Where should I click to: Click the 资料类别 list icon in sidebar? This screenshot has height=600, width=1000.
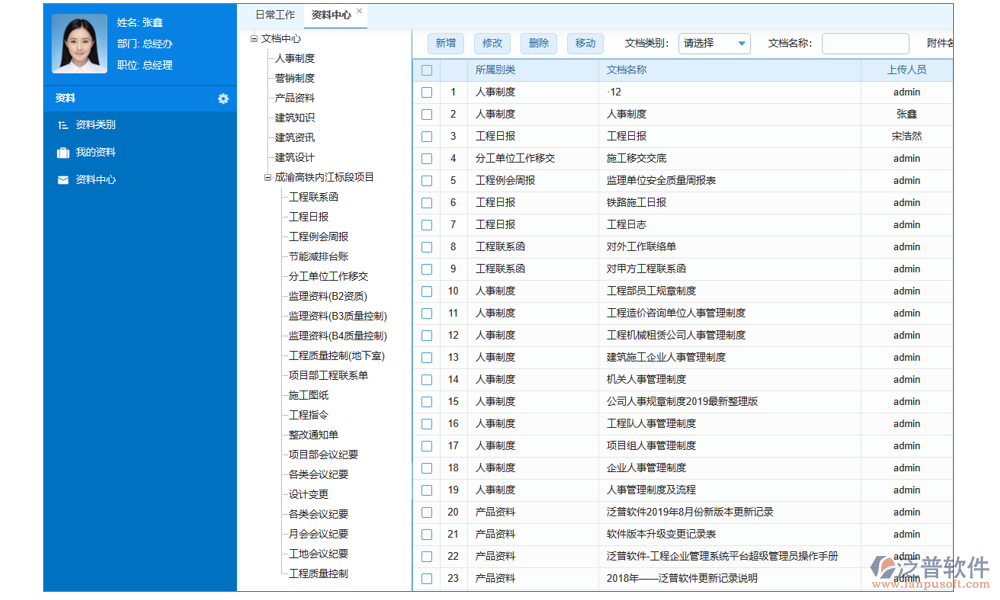tap(60, 125)
